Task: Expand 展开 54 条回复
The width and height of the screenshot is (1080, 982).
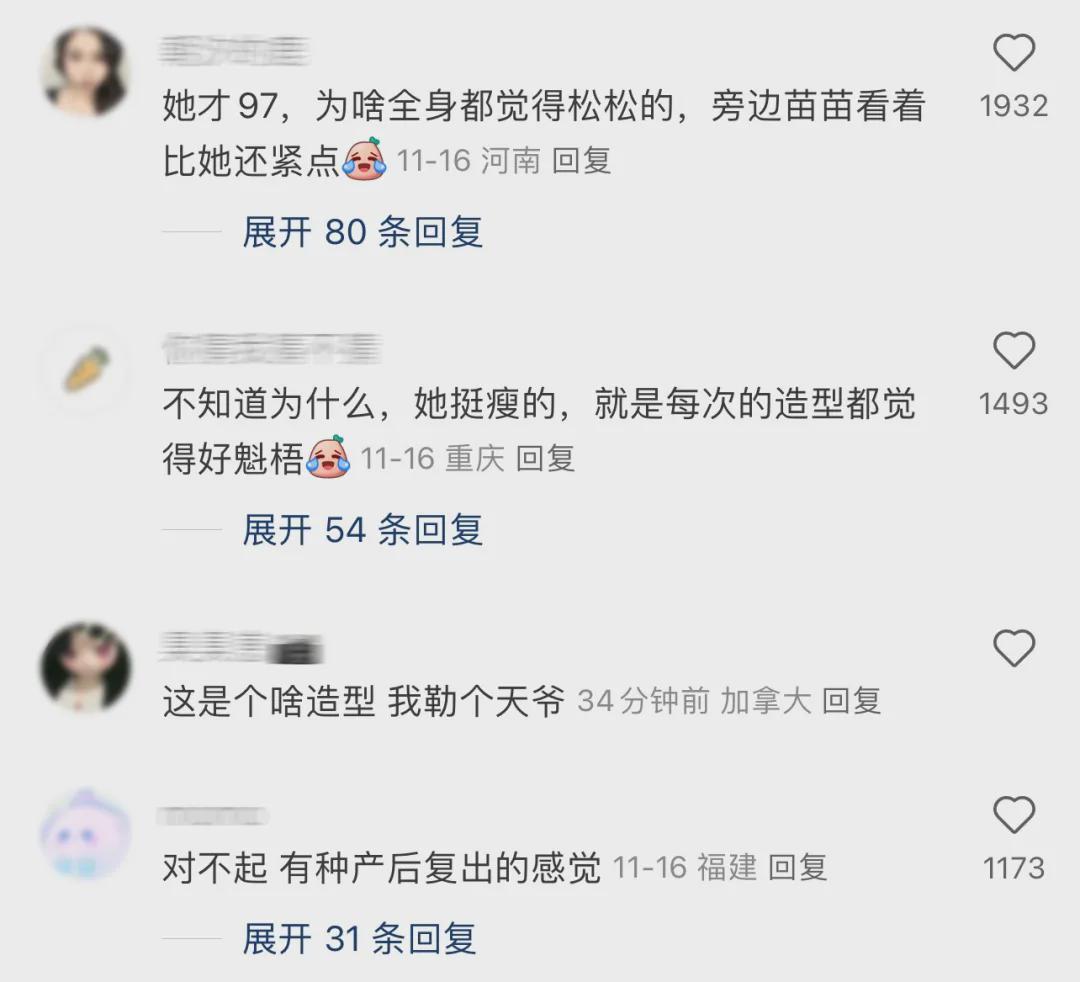Action: (x=362, y=530)
